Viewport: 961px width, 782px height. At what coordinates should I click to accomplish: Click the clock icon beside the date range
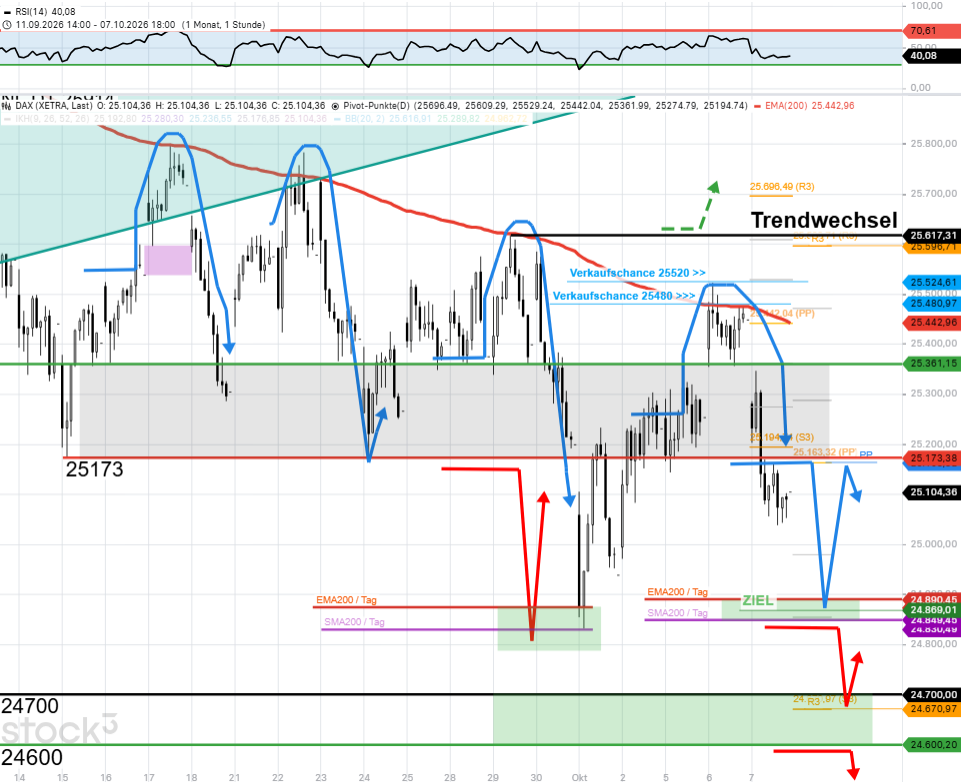tap(7, 25)
